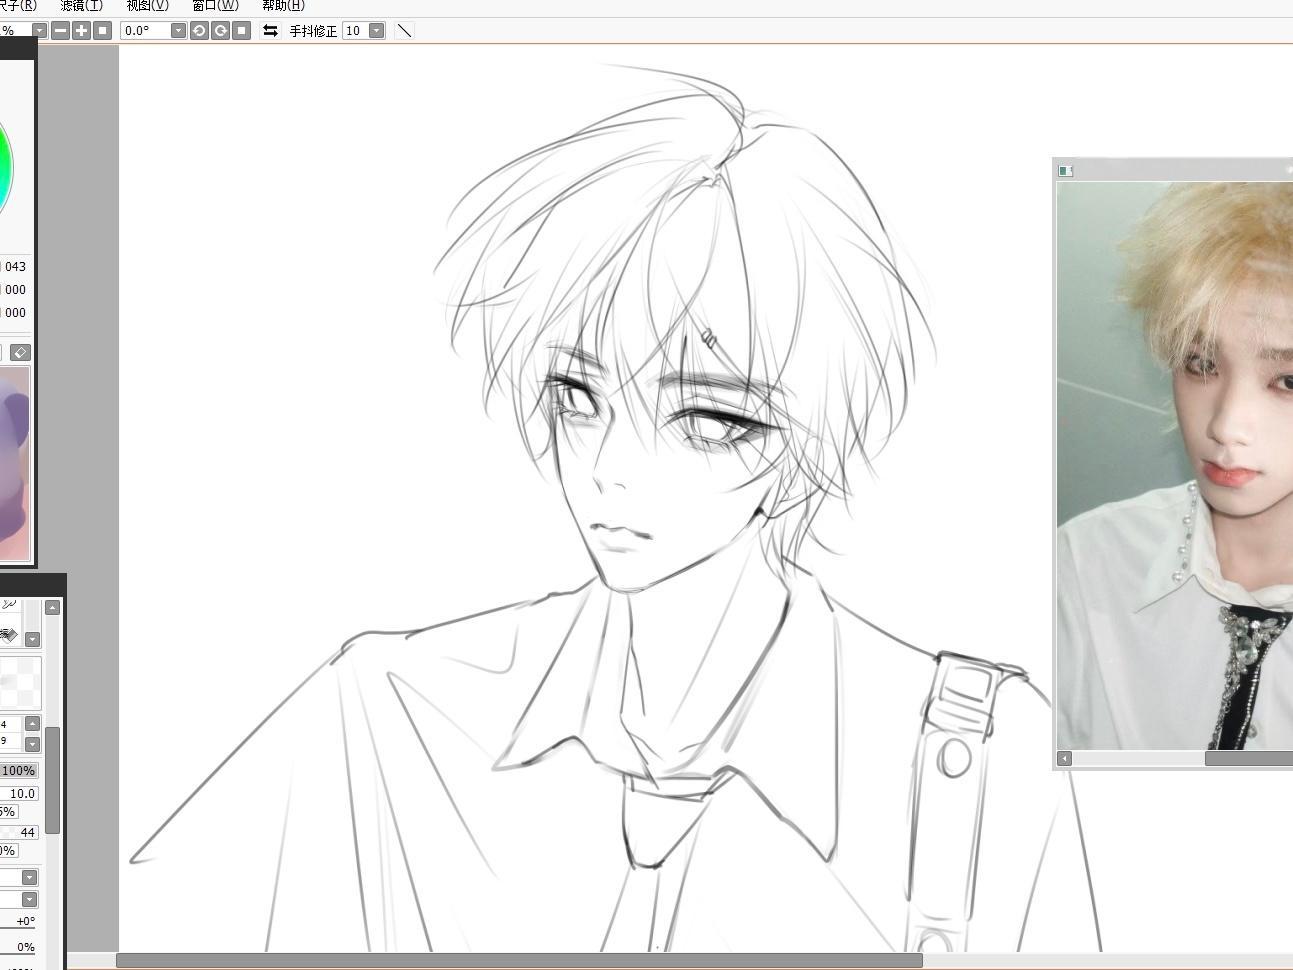Viewport: 1293px width, 970px height.
Task: Click the zoom in plus button
Action: [x=81, y=30]
